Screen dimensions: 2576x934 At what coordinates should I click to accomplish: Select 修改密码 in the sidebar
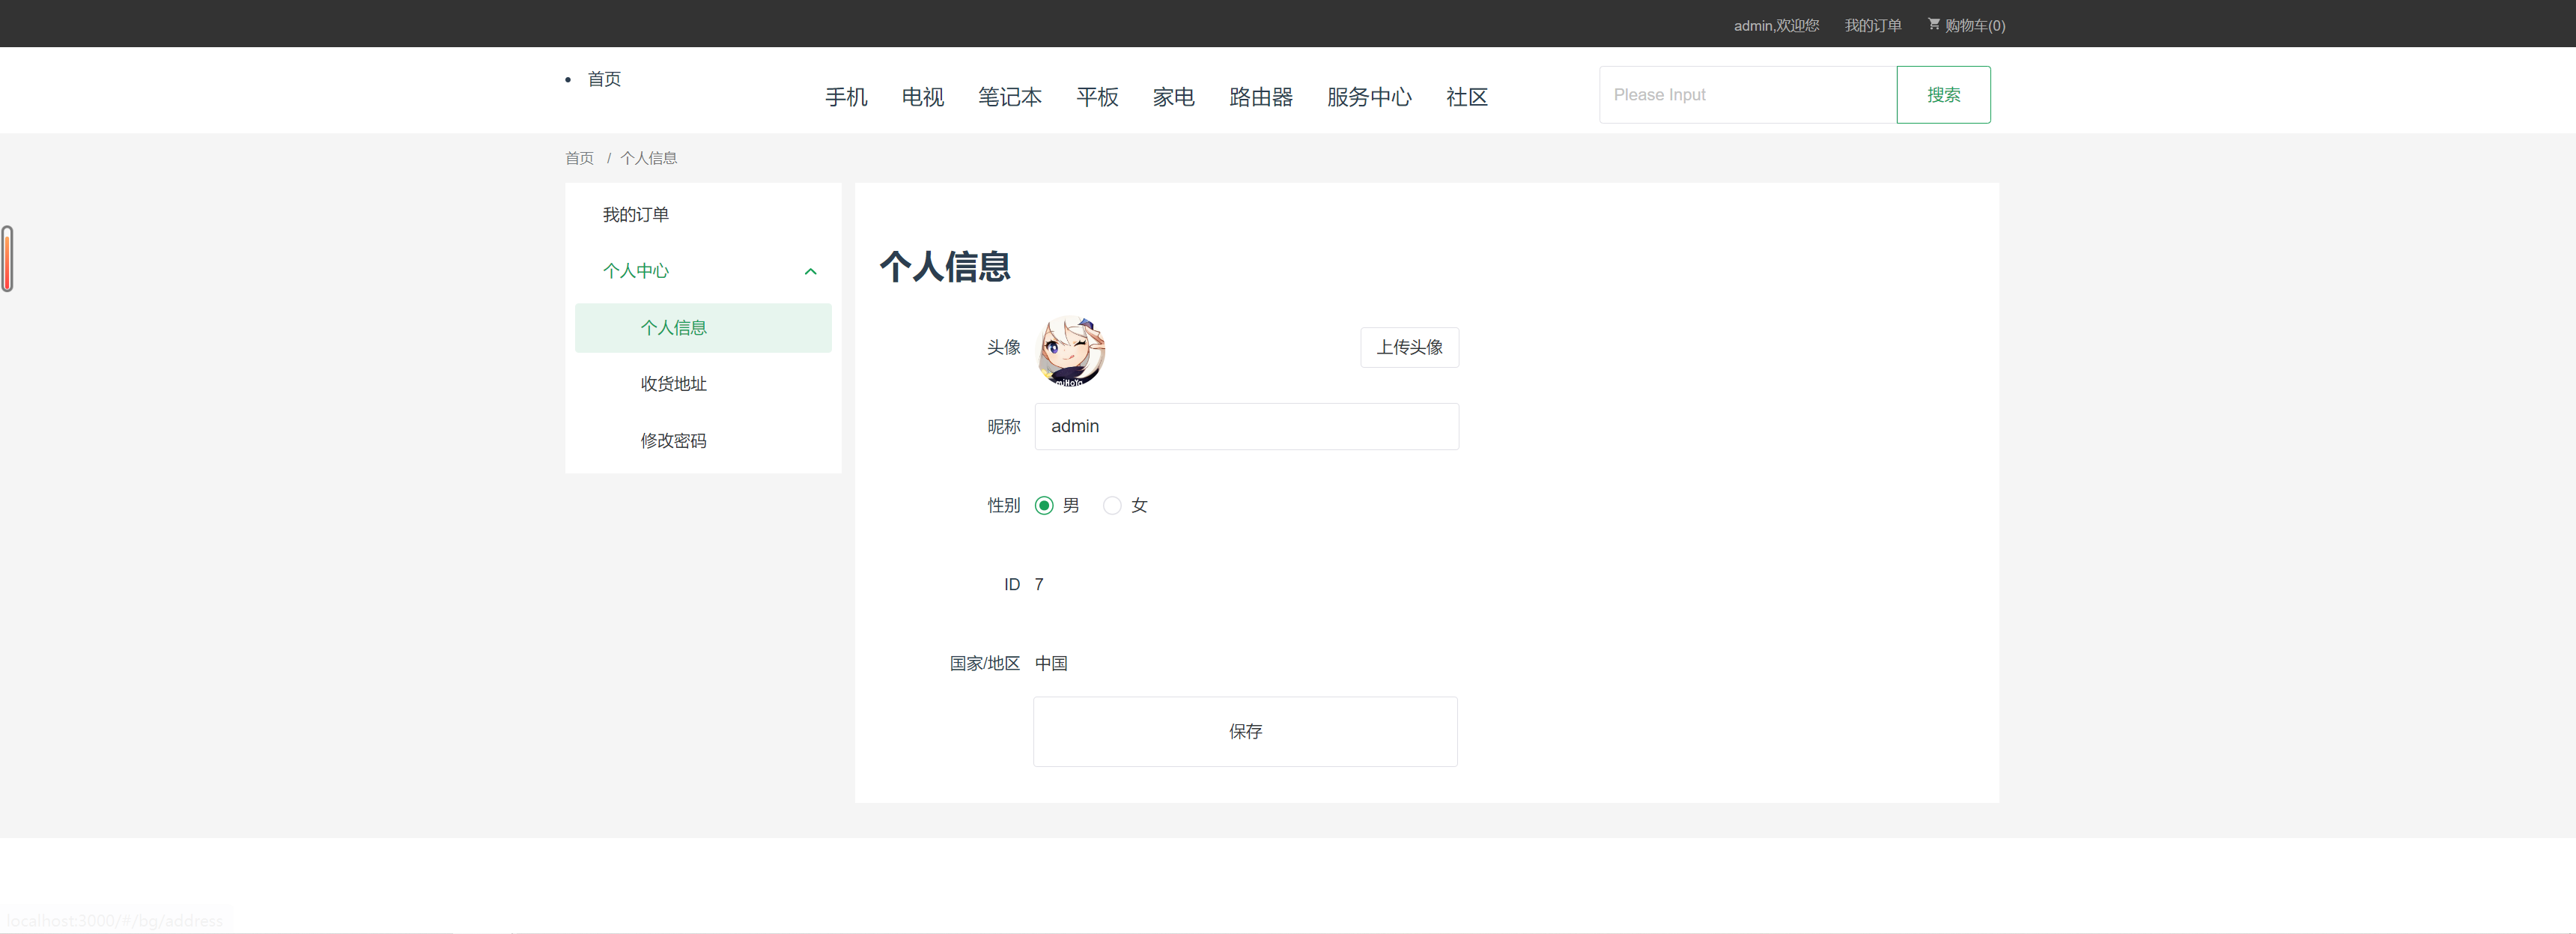[x=674, y=440]
